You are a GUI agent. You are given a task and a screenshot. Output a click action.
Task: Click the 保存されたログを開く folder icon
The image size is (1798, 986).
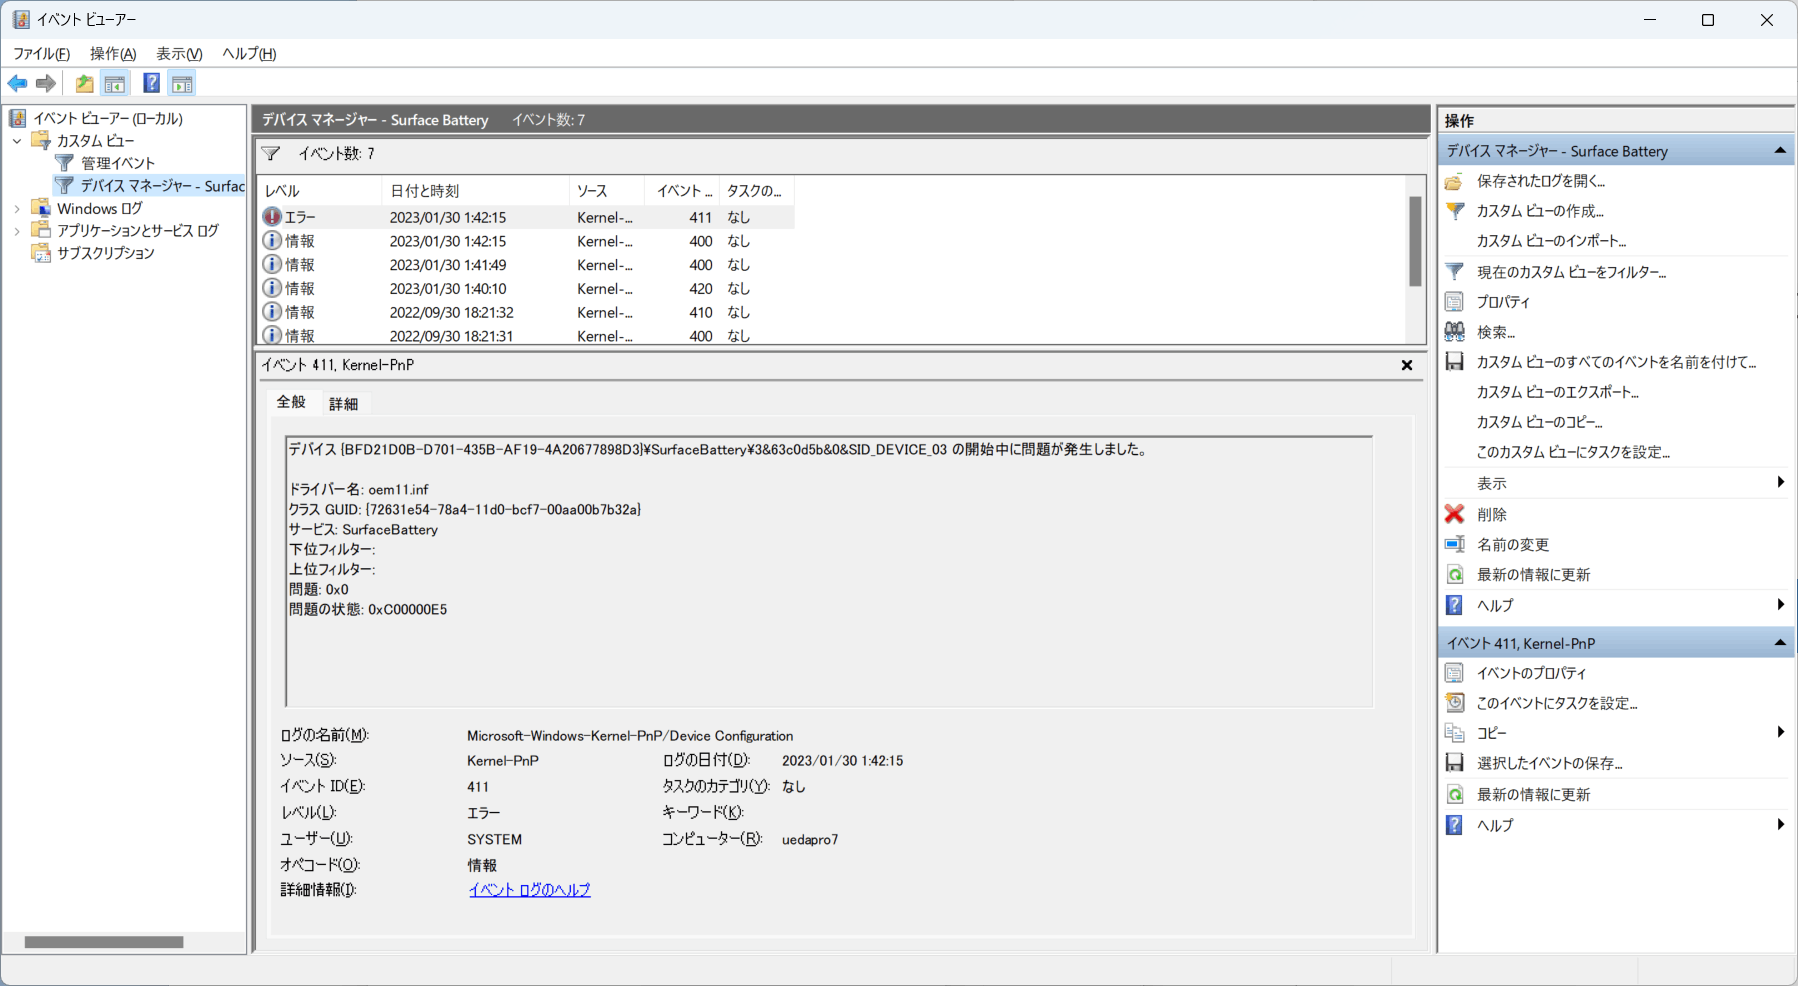[x=1455, y=181]
